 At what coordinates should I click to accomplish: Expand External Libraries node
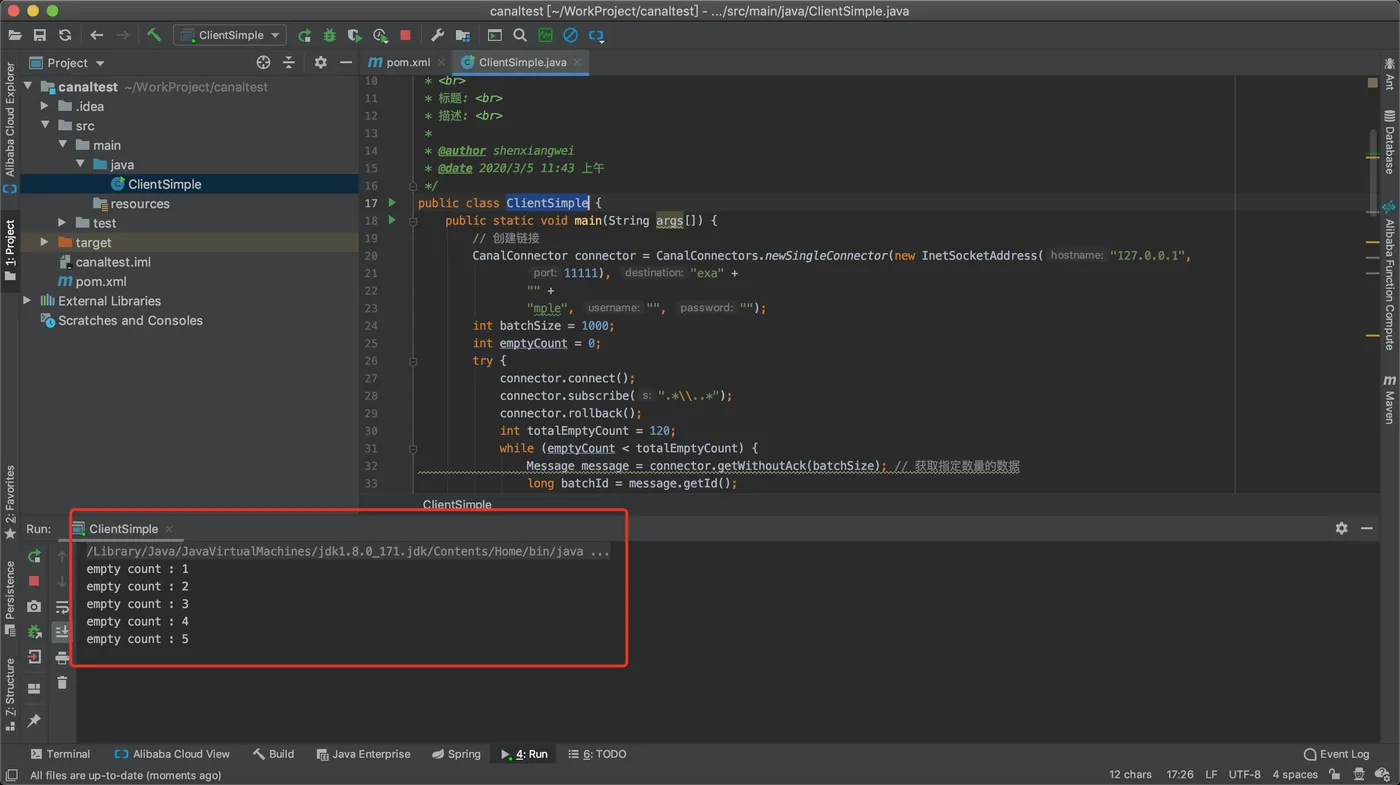click(27, 301)
